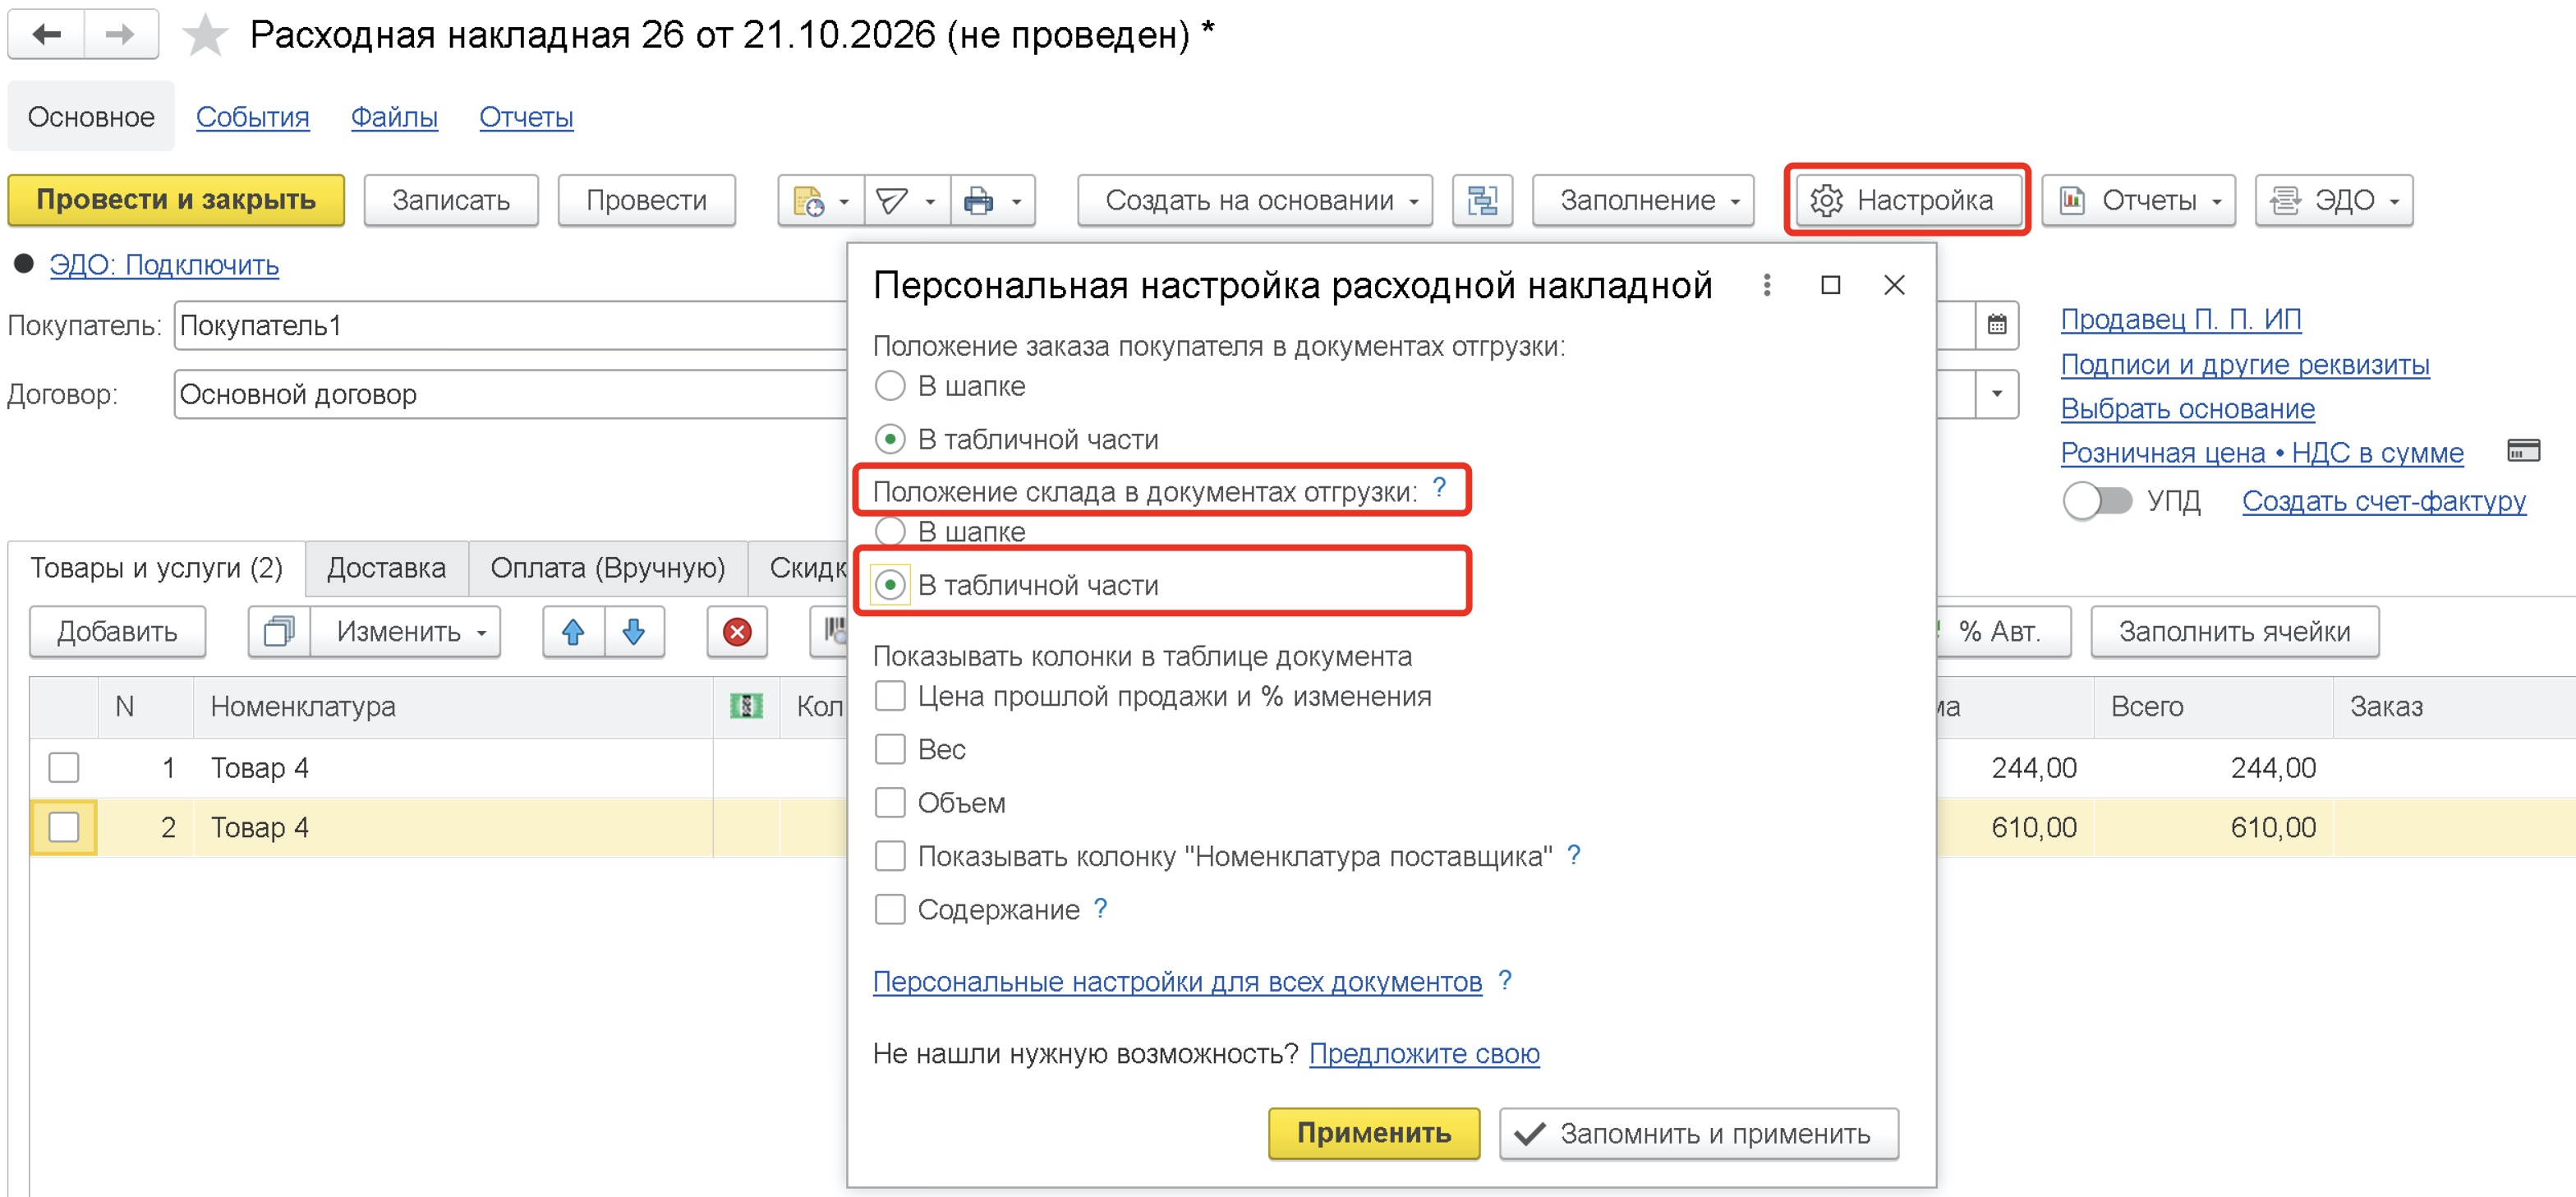2576x1197 pixels.
Task: Open help for Положение склада setting
Action: pyautogui.click(x=1439, y=488)
